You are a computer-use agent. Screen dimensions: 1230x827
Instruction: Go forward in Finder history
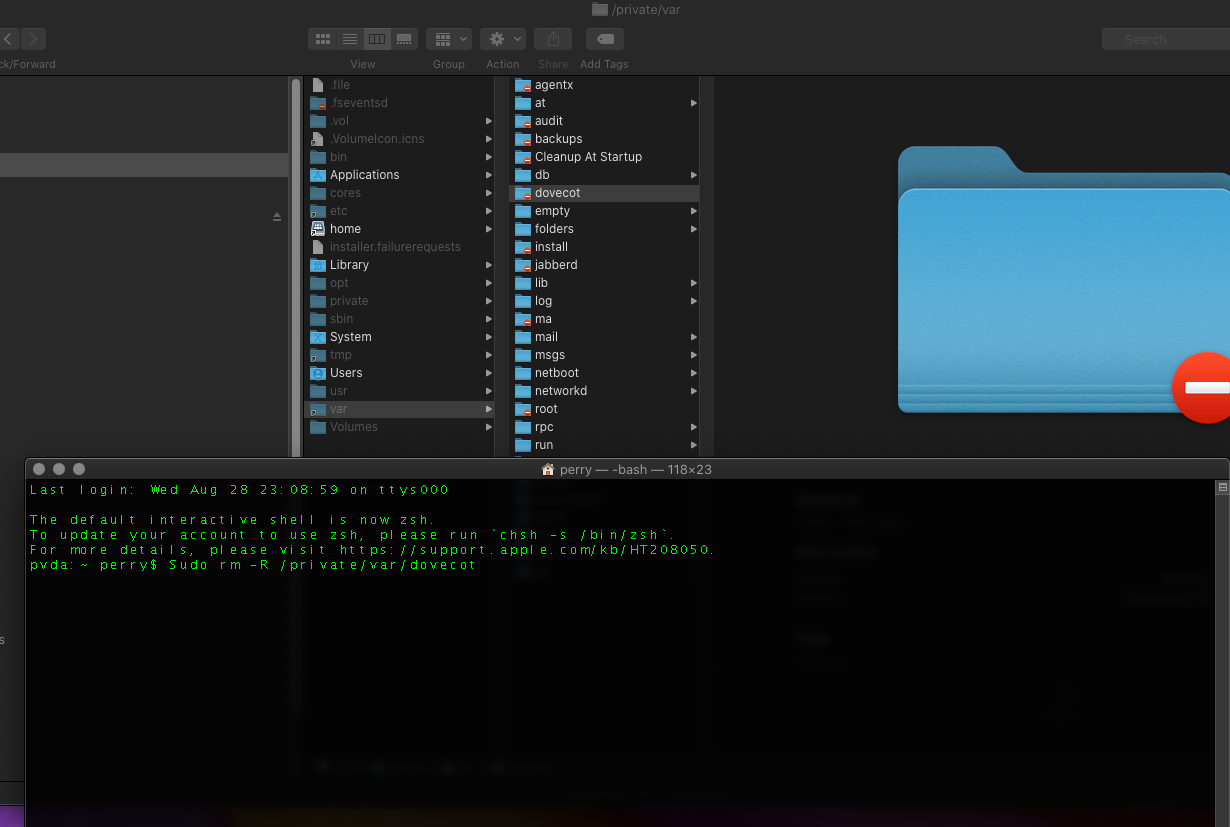point(33,39)
